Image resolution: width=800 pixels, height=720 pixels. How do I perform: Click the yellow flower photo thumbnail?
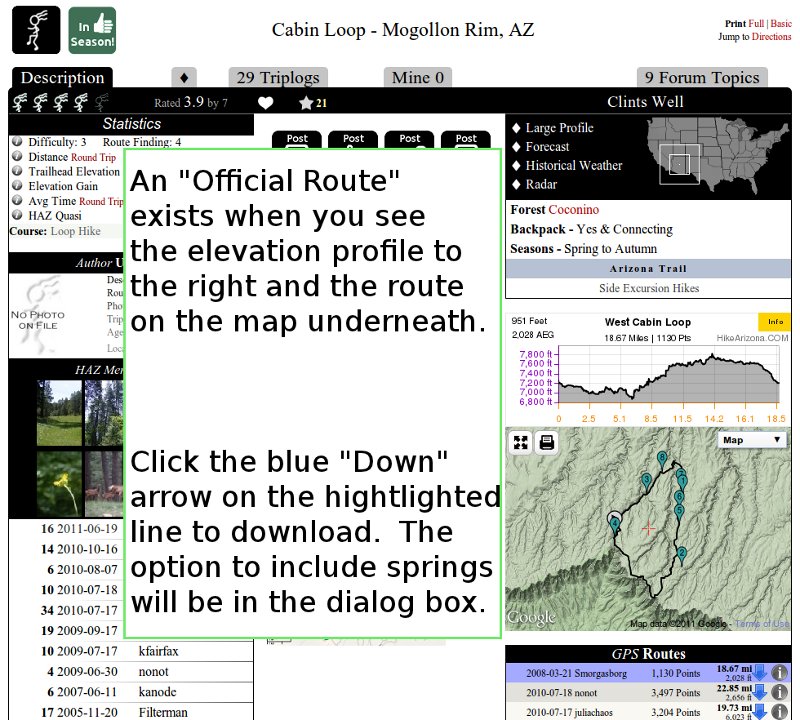[x=64, y=481]
